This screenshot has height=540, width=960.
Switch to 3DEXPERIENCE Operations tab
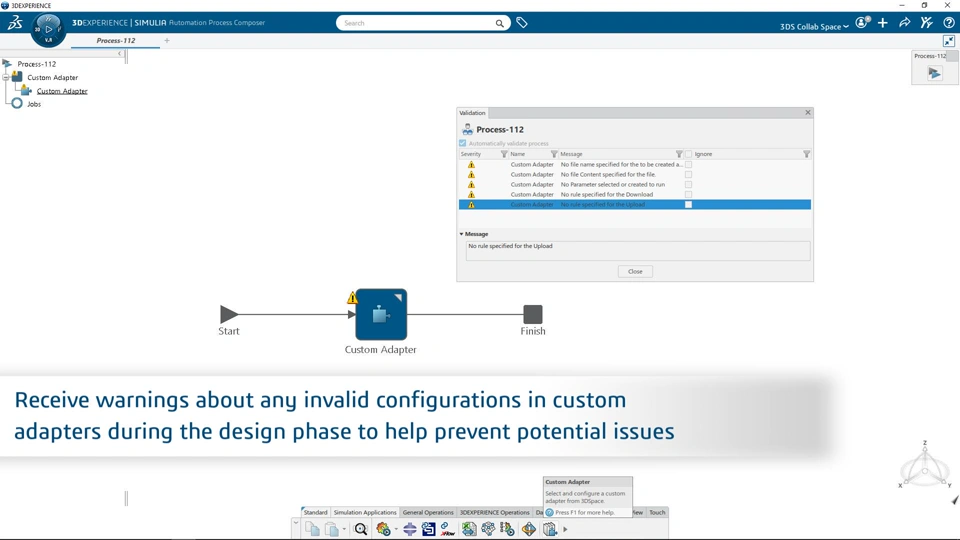(494, 512)
